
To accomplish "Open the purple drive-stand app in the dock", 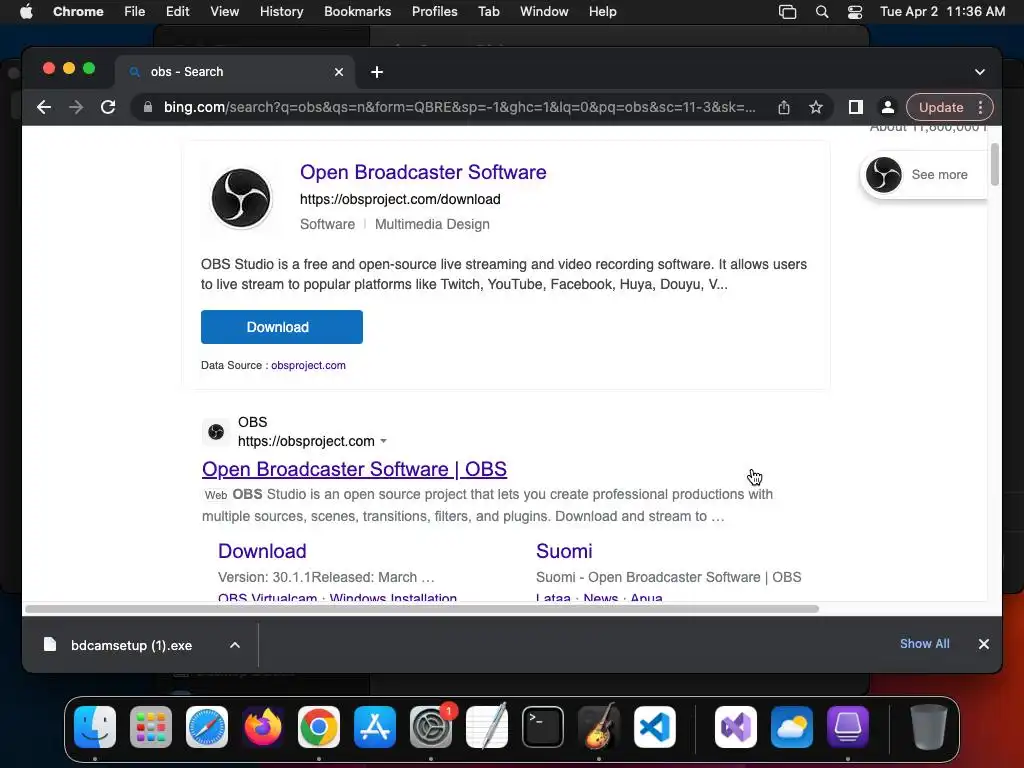I will point(848,727).
